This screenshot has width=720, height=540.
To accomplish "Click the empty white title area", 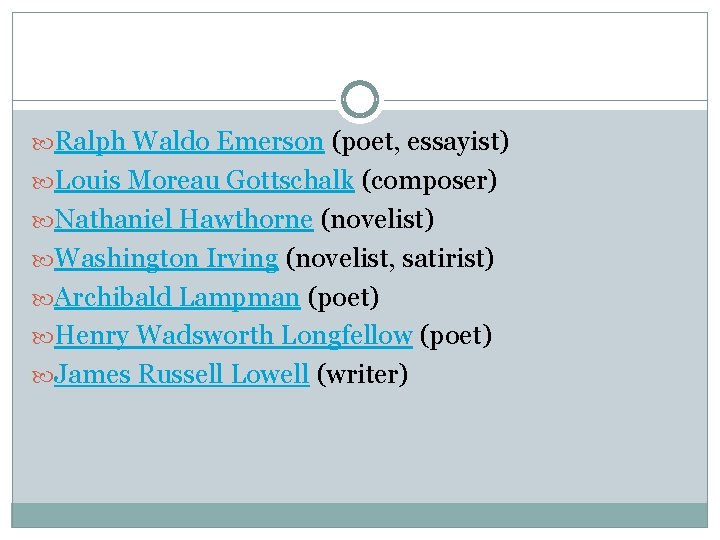I will tap(360, 50).
